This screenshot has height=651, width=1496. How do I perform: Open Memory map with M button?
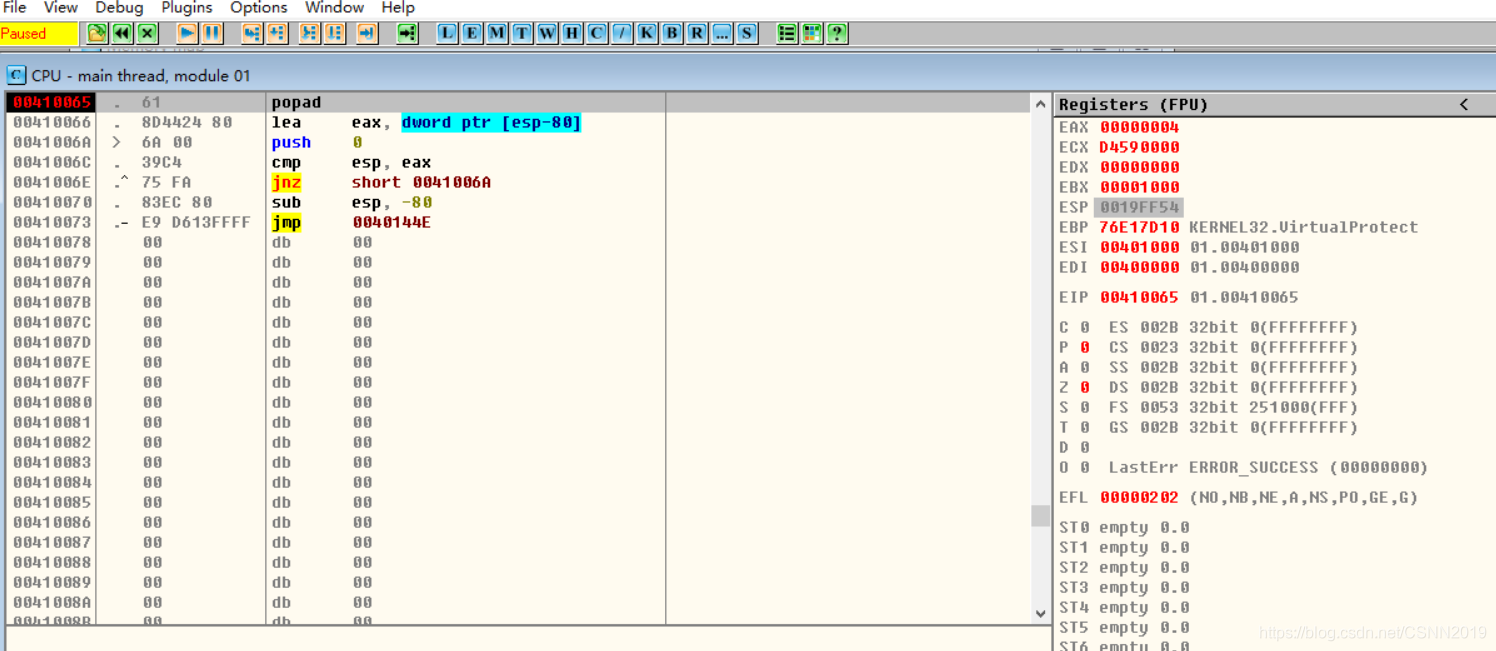pyautogui.click(x=497, y=33)
